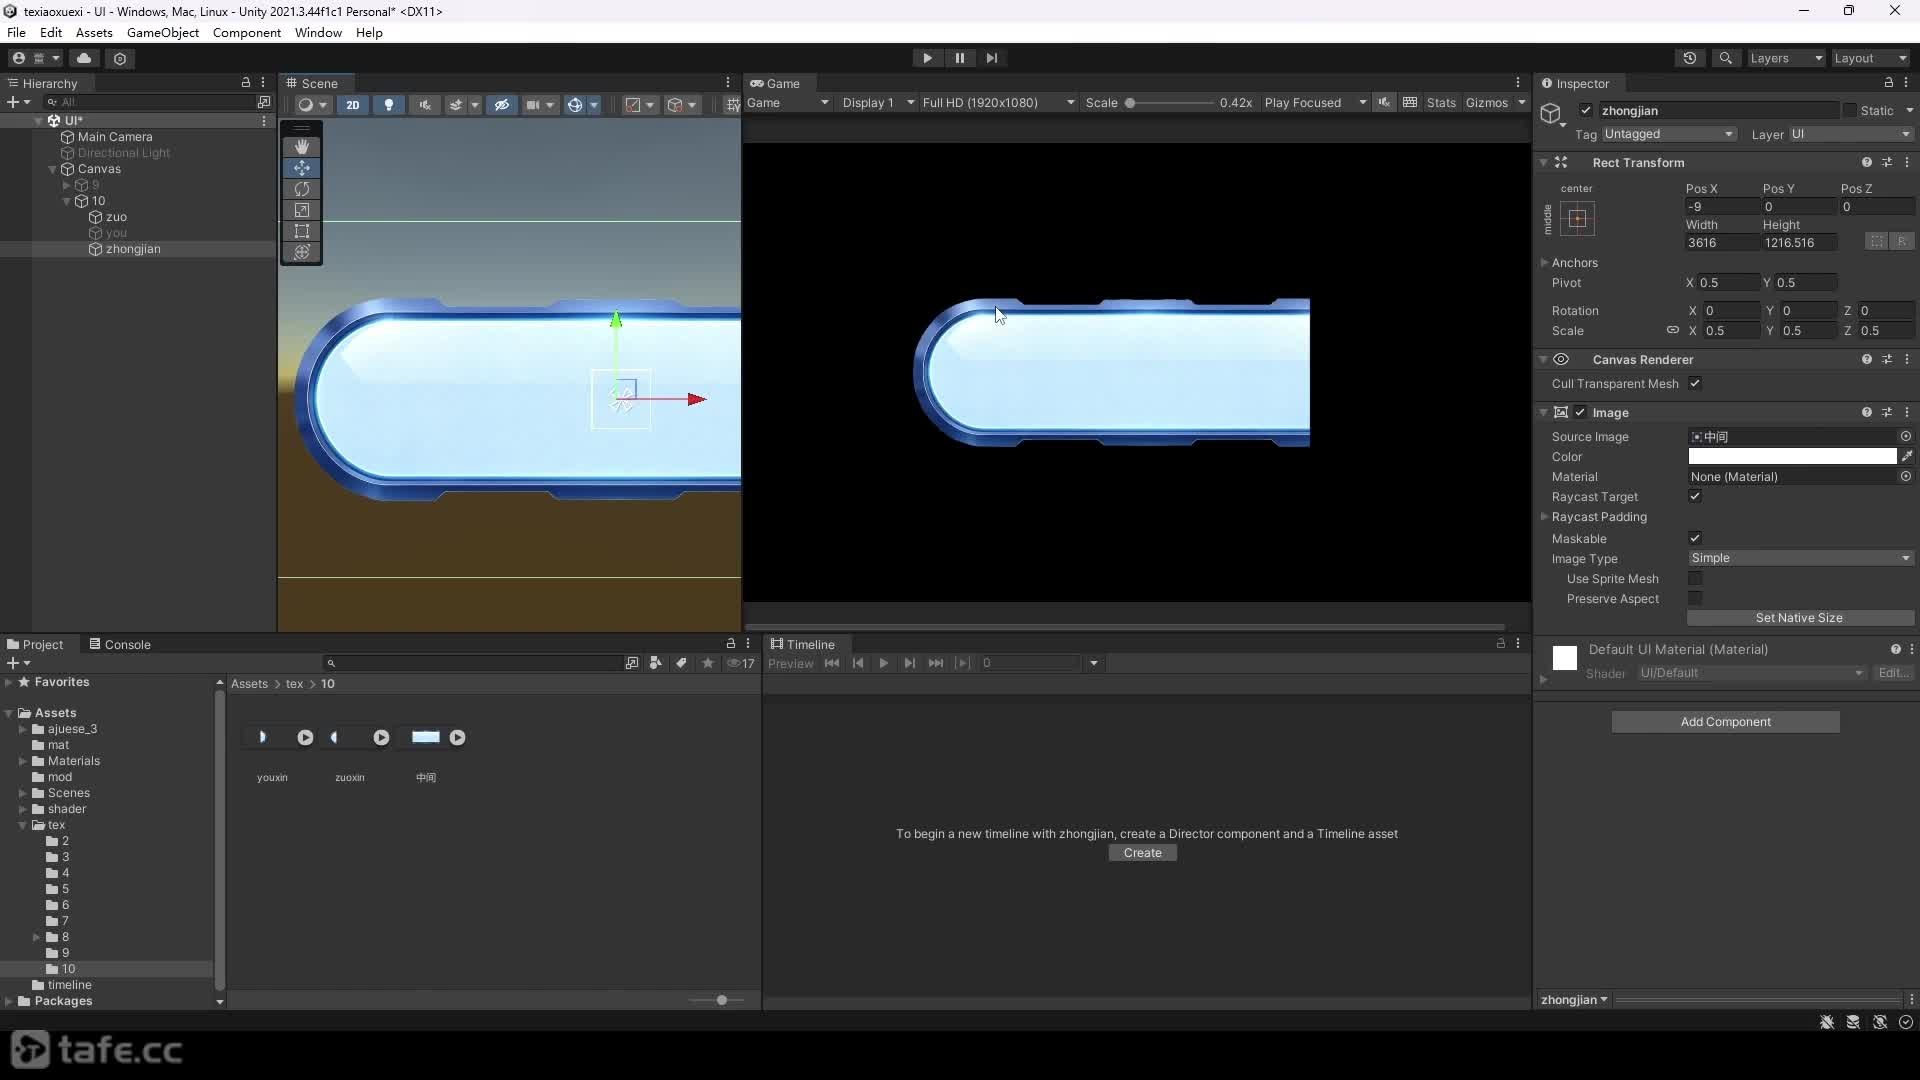Open the Image Type dropdown

tap(1800, 558)
